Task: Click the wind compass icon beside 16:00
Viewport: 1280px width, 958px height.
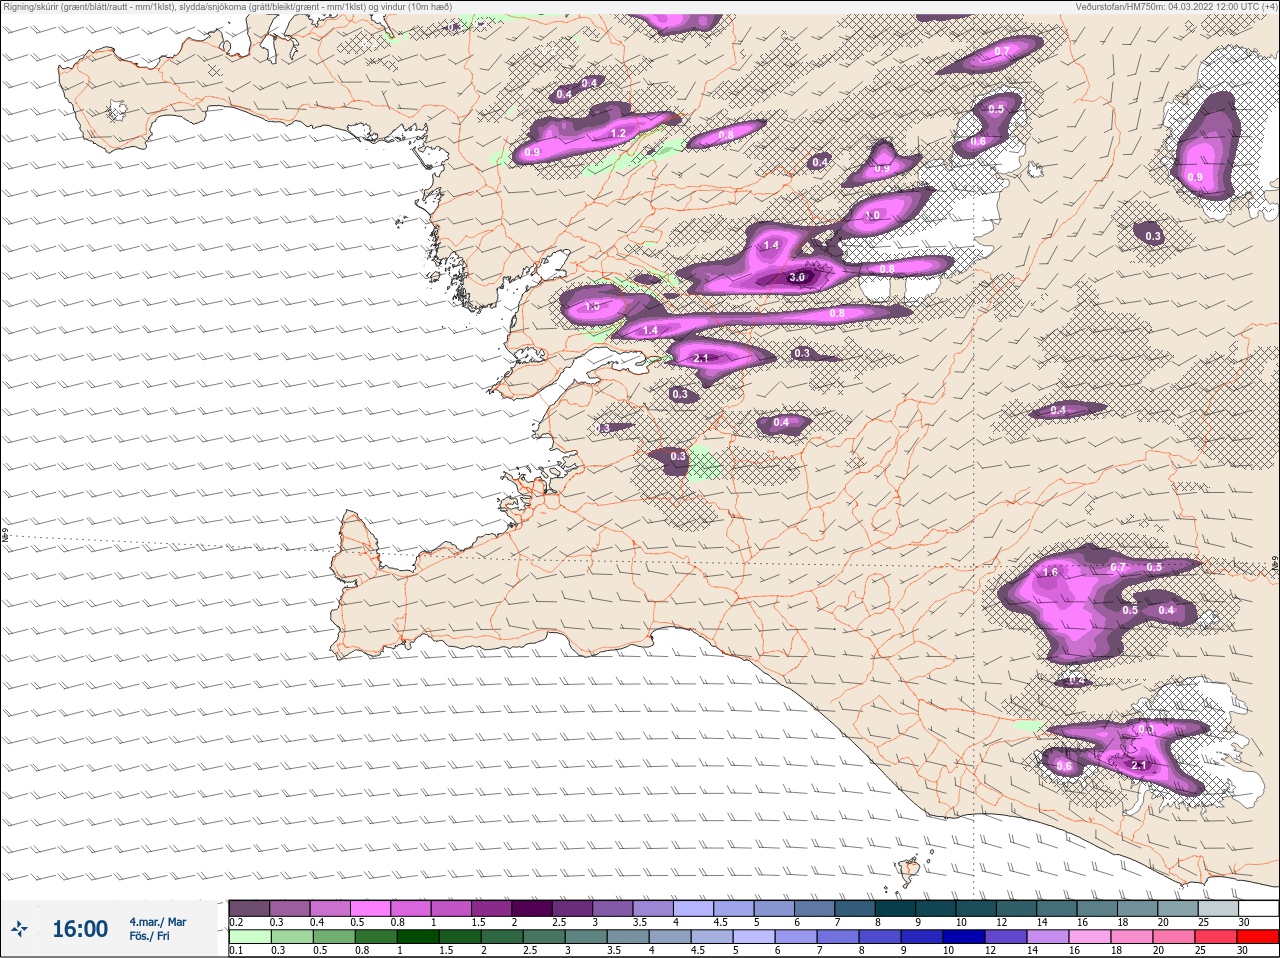Action: click(x=18, y=930)
